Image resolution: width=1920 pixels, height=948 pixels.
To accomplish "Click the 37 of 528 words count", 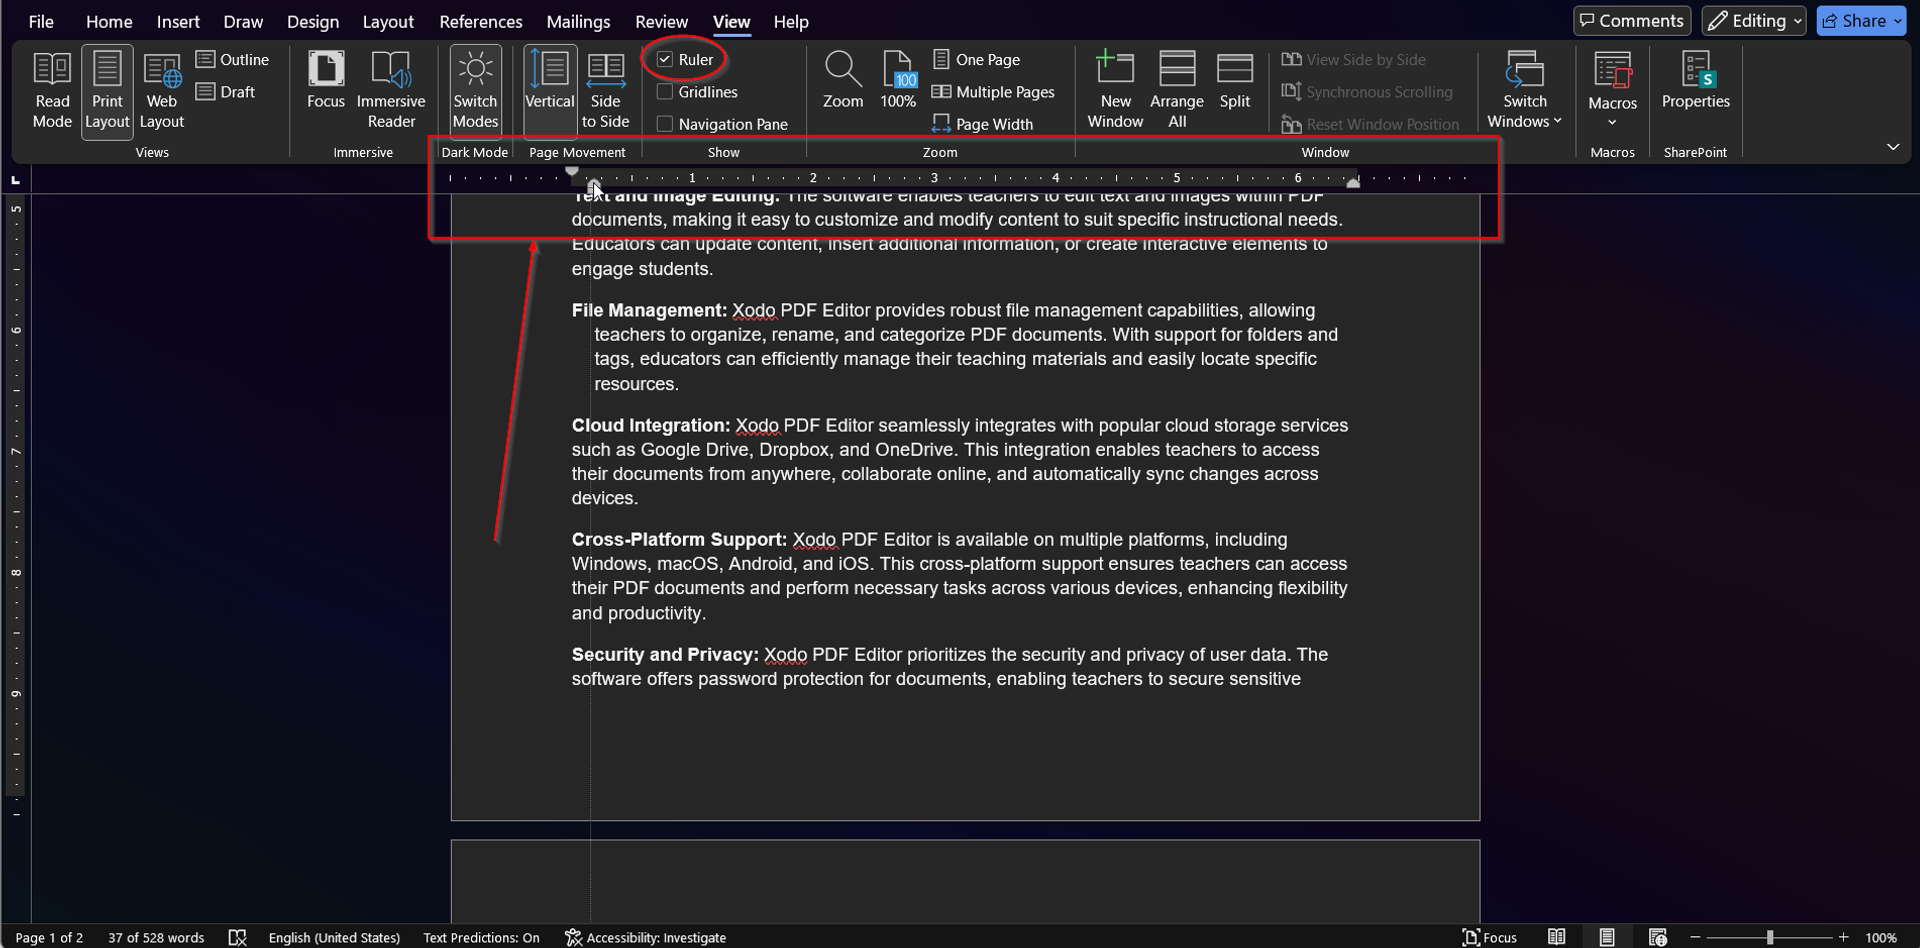I will pos(156,937).
